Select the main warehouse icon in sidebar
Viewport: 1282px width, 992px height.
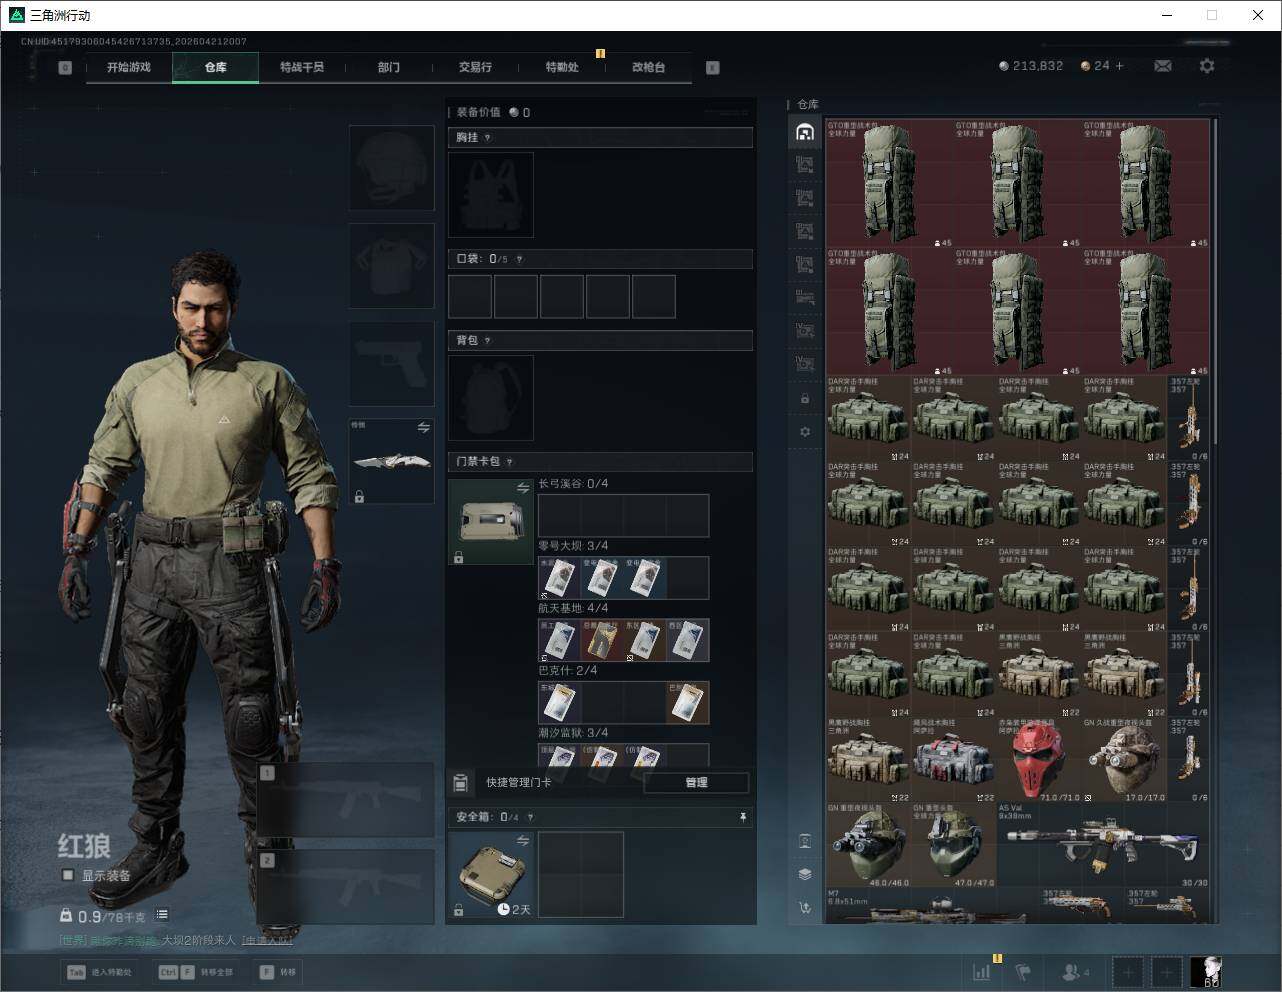[x=805, y=132]
